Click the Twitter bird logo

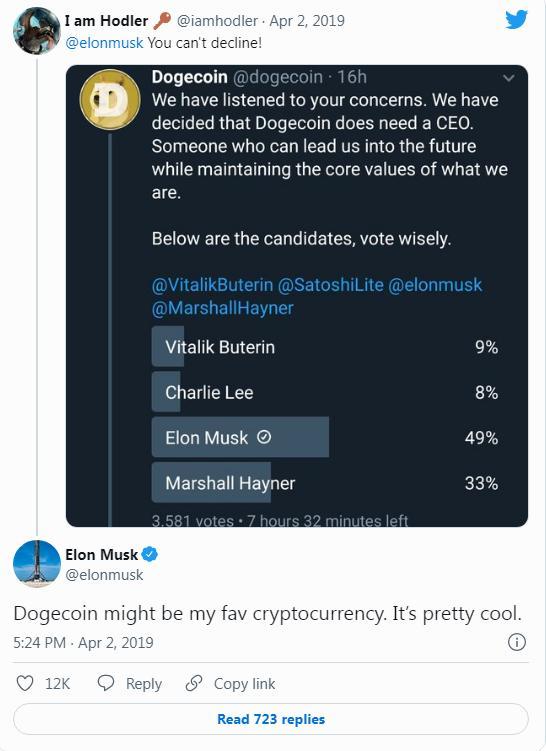coord(516,20)
